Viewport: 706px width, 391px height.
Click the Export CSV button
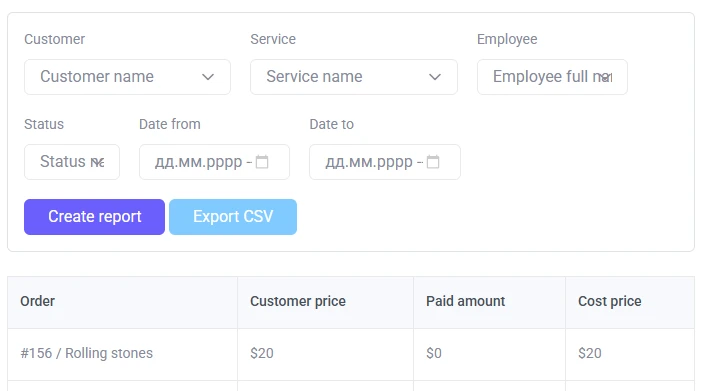[233, 217]
